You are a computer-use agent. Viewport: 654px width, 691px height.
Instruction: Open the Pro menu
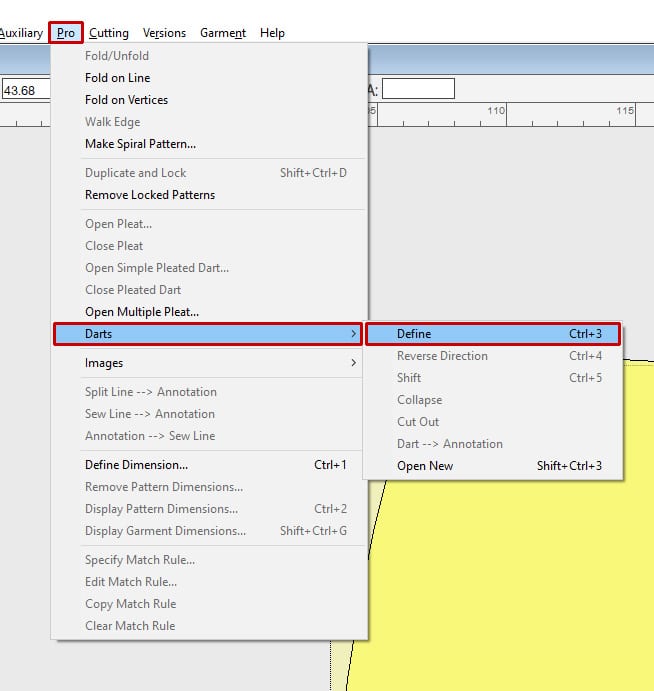point(66,33)
